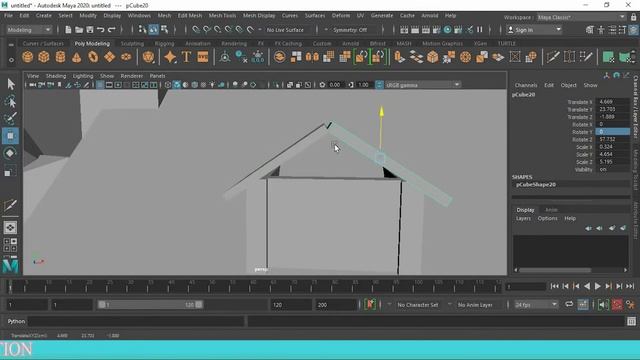
Task: Activate the Move tool in the toolbox
Action: click(11, 136)
